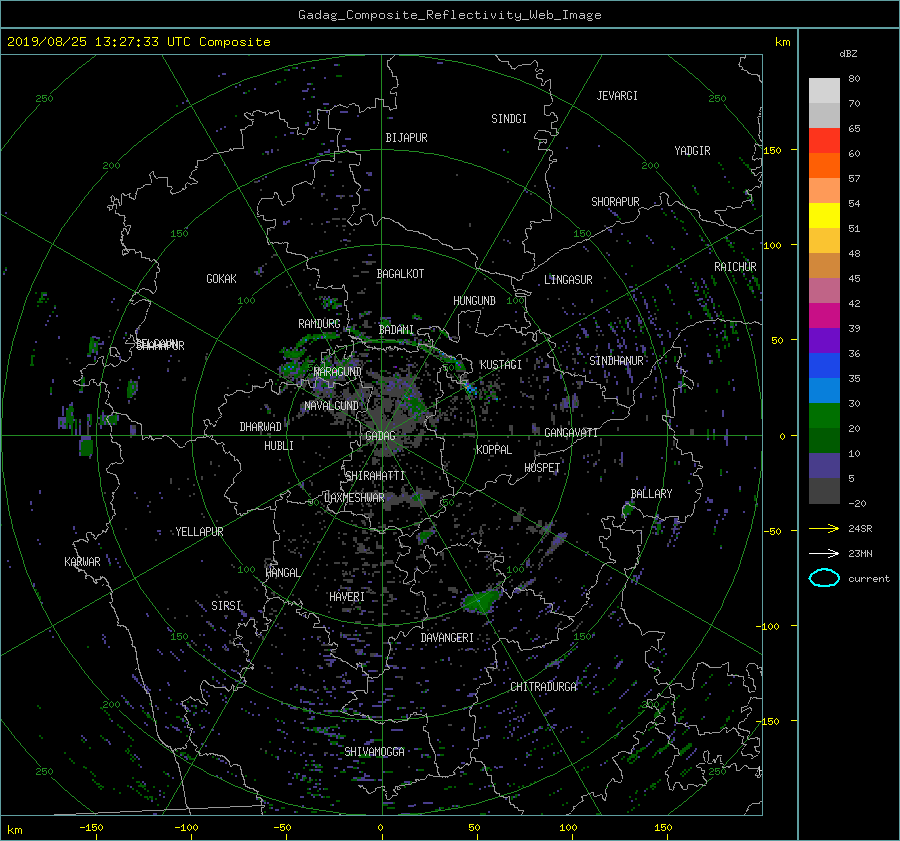Click the white 23MN arrow icon
This screenshot has width=900, height=841.
click(x=824, y=554)
